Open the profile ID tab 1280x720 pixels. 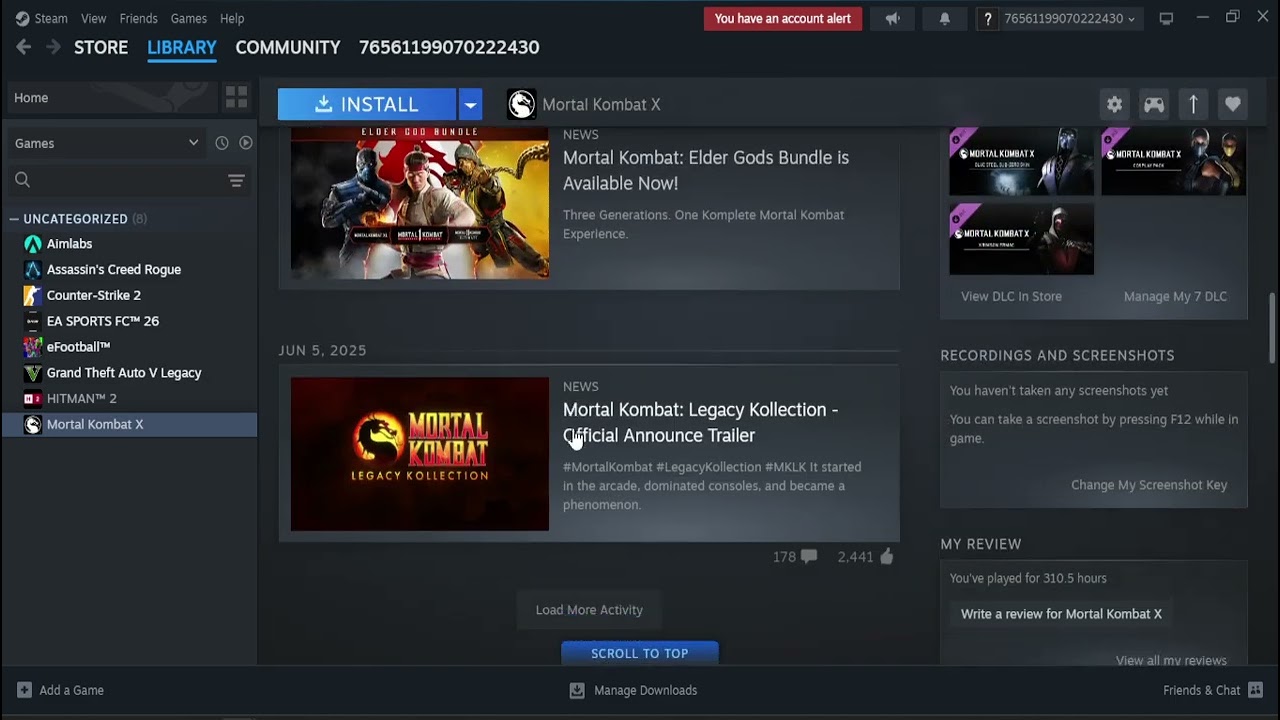(x=449, y=47)
